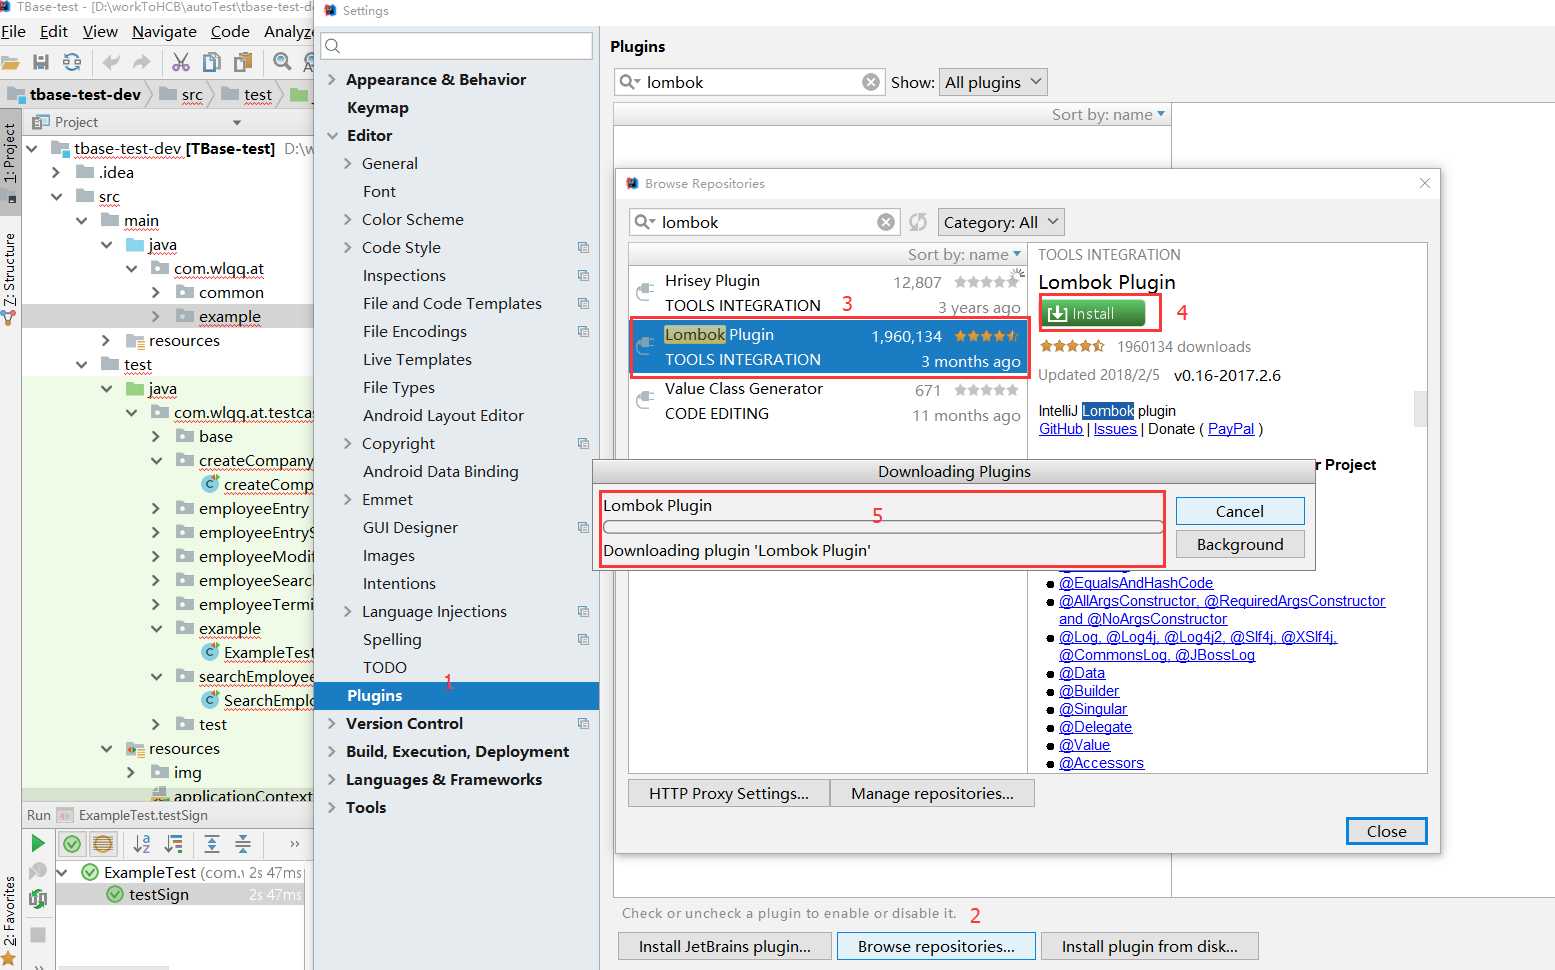The image size is (1555, 970).
Task: Click the Lombok Plugin download progress bar
Action: click(883, 527)
